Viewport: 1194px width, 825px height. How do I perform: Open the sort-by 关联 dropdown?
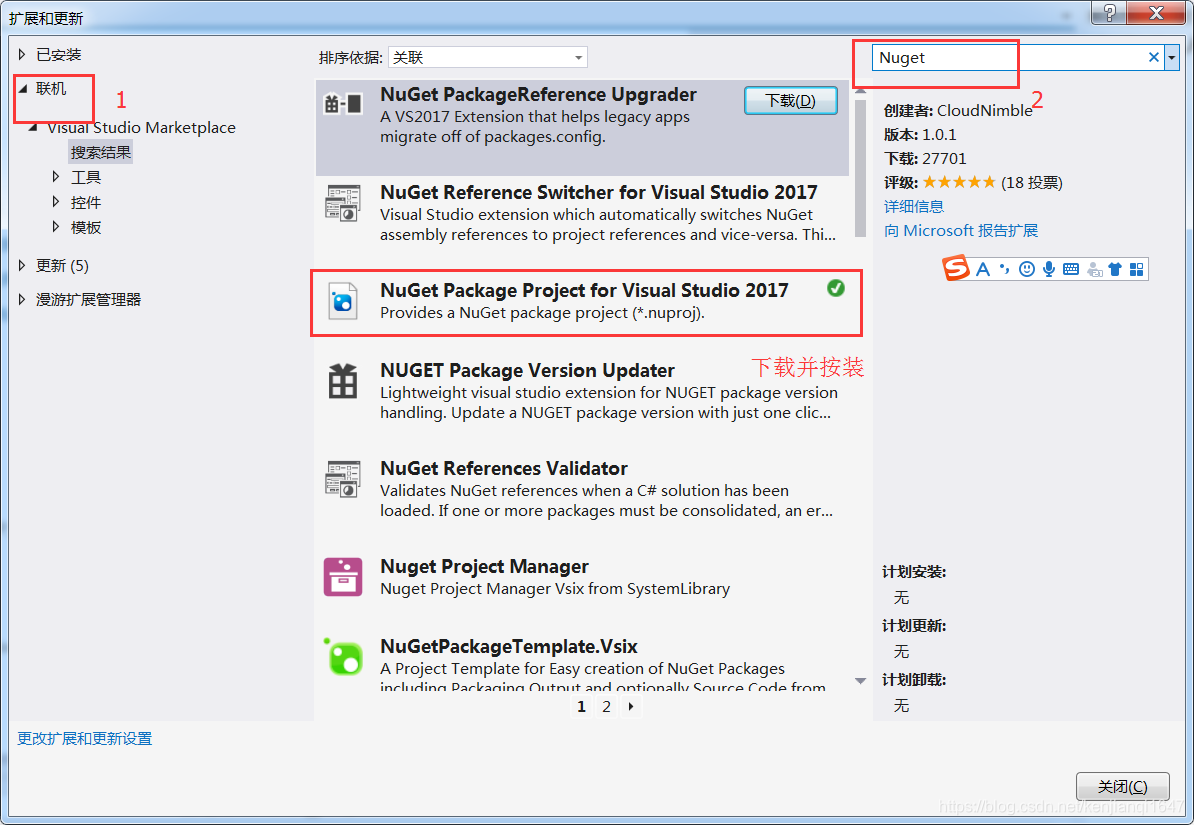coord(487,57)
